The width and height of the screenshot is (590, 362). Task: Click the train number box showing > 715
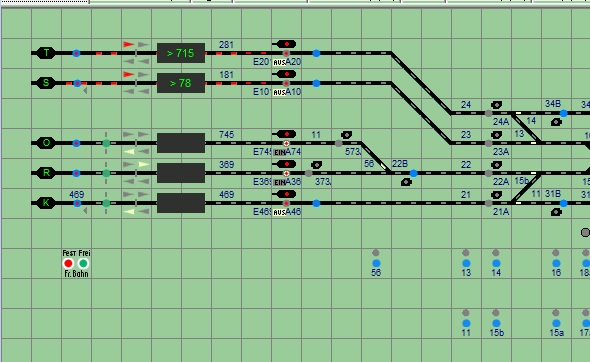click(x=181, y=53)
